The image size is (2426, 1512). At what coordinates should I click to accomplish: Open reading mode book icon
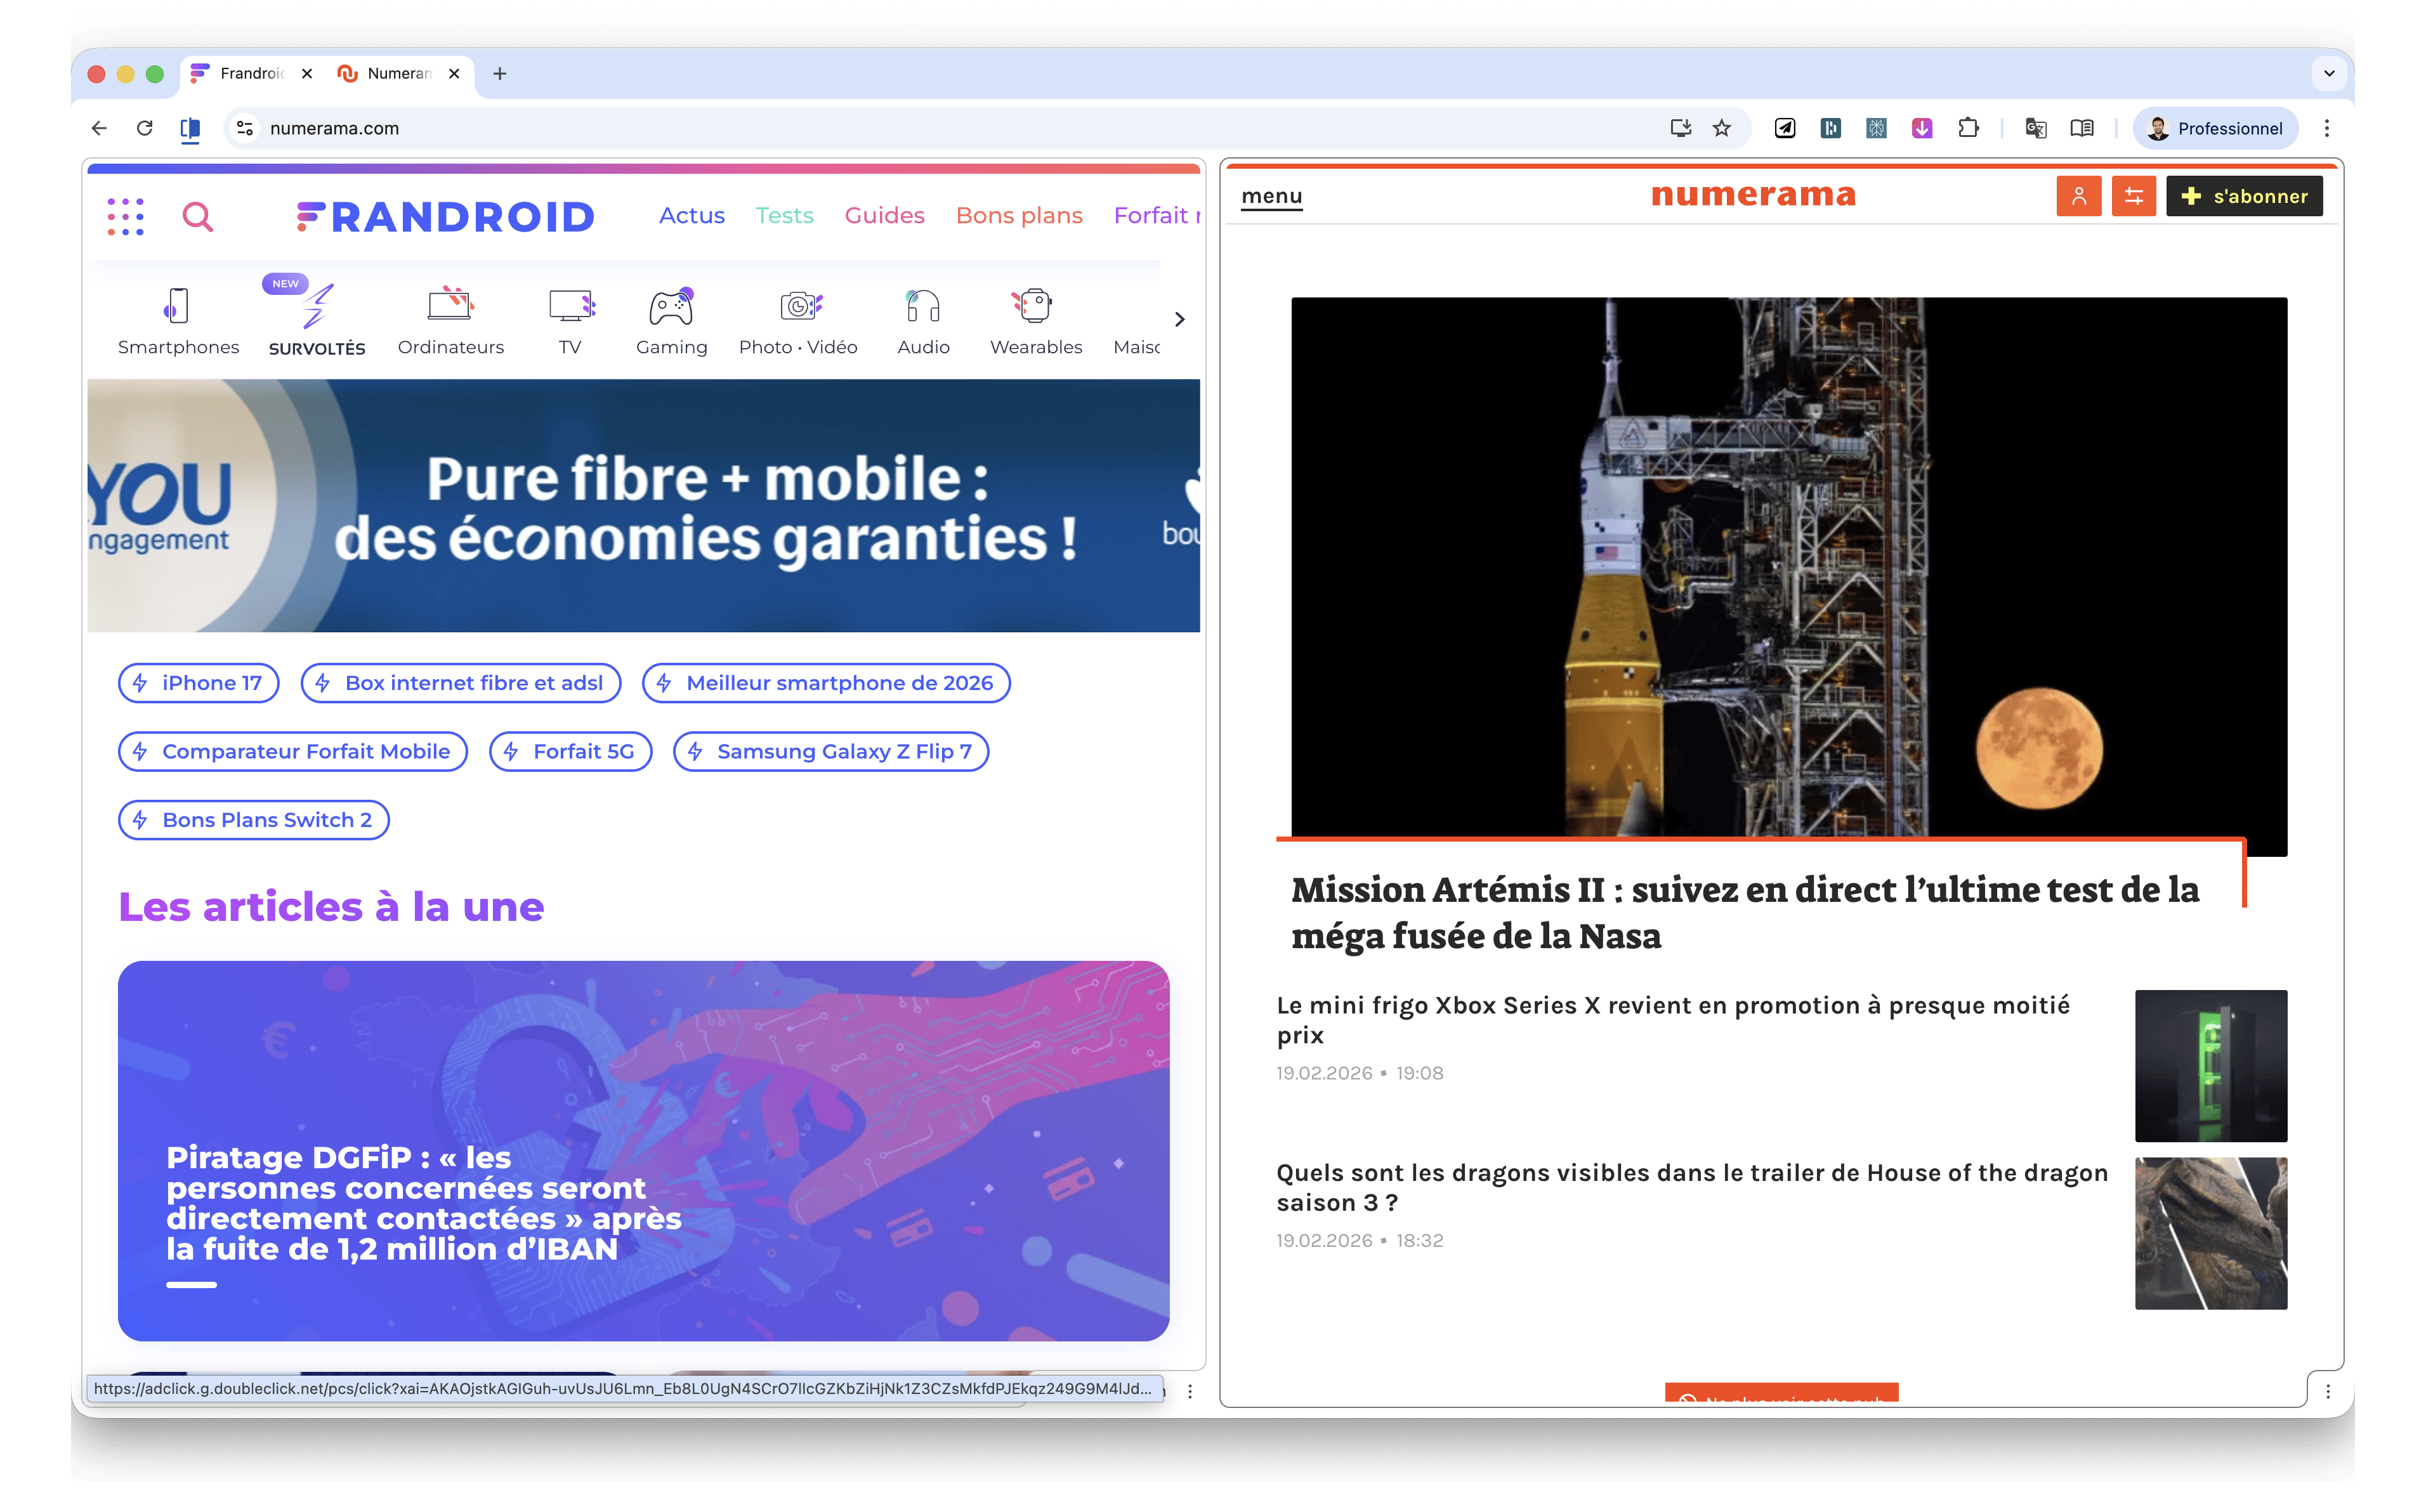pos(2081,128)
